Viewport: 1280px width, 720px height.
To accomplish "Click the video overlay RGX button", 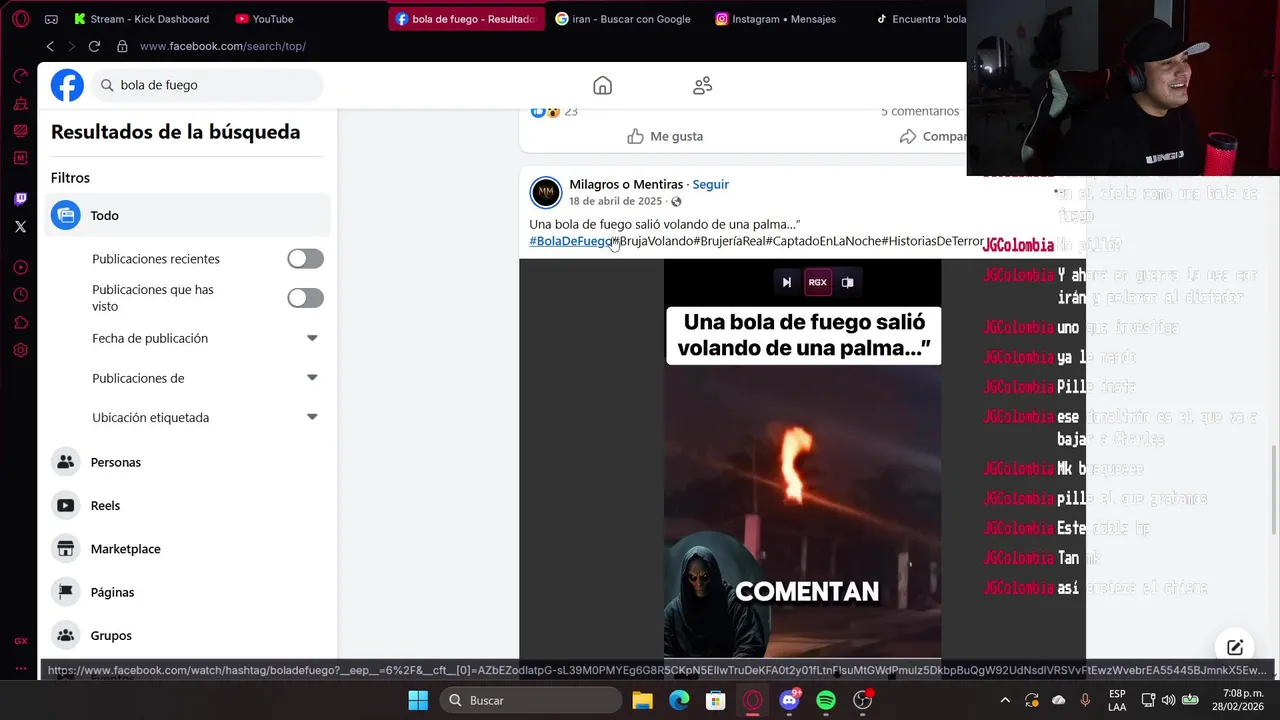I will [x=817, y=282].
